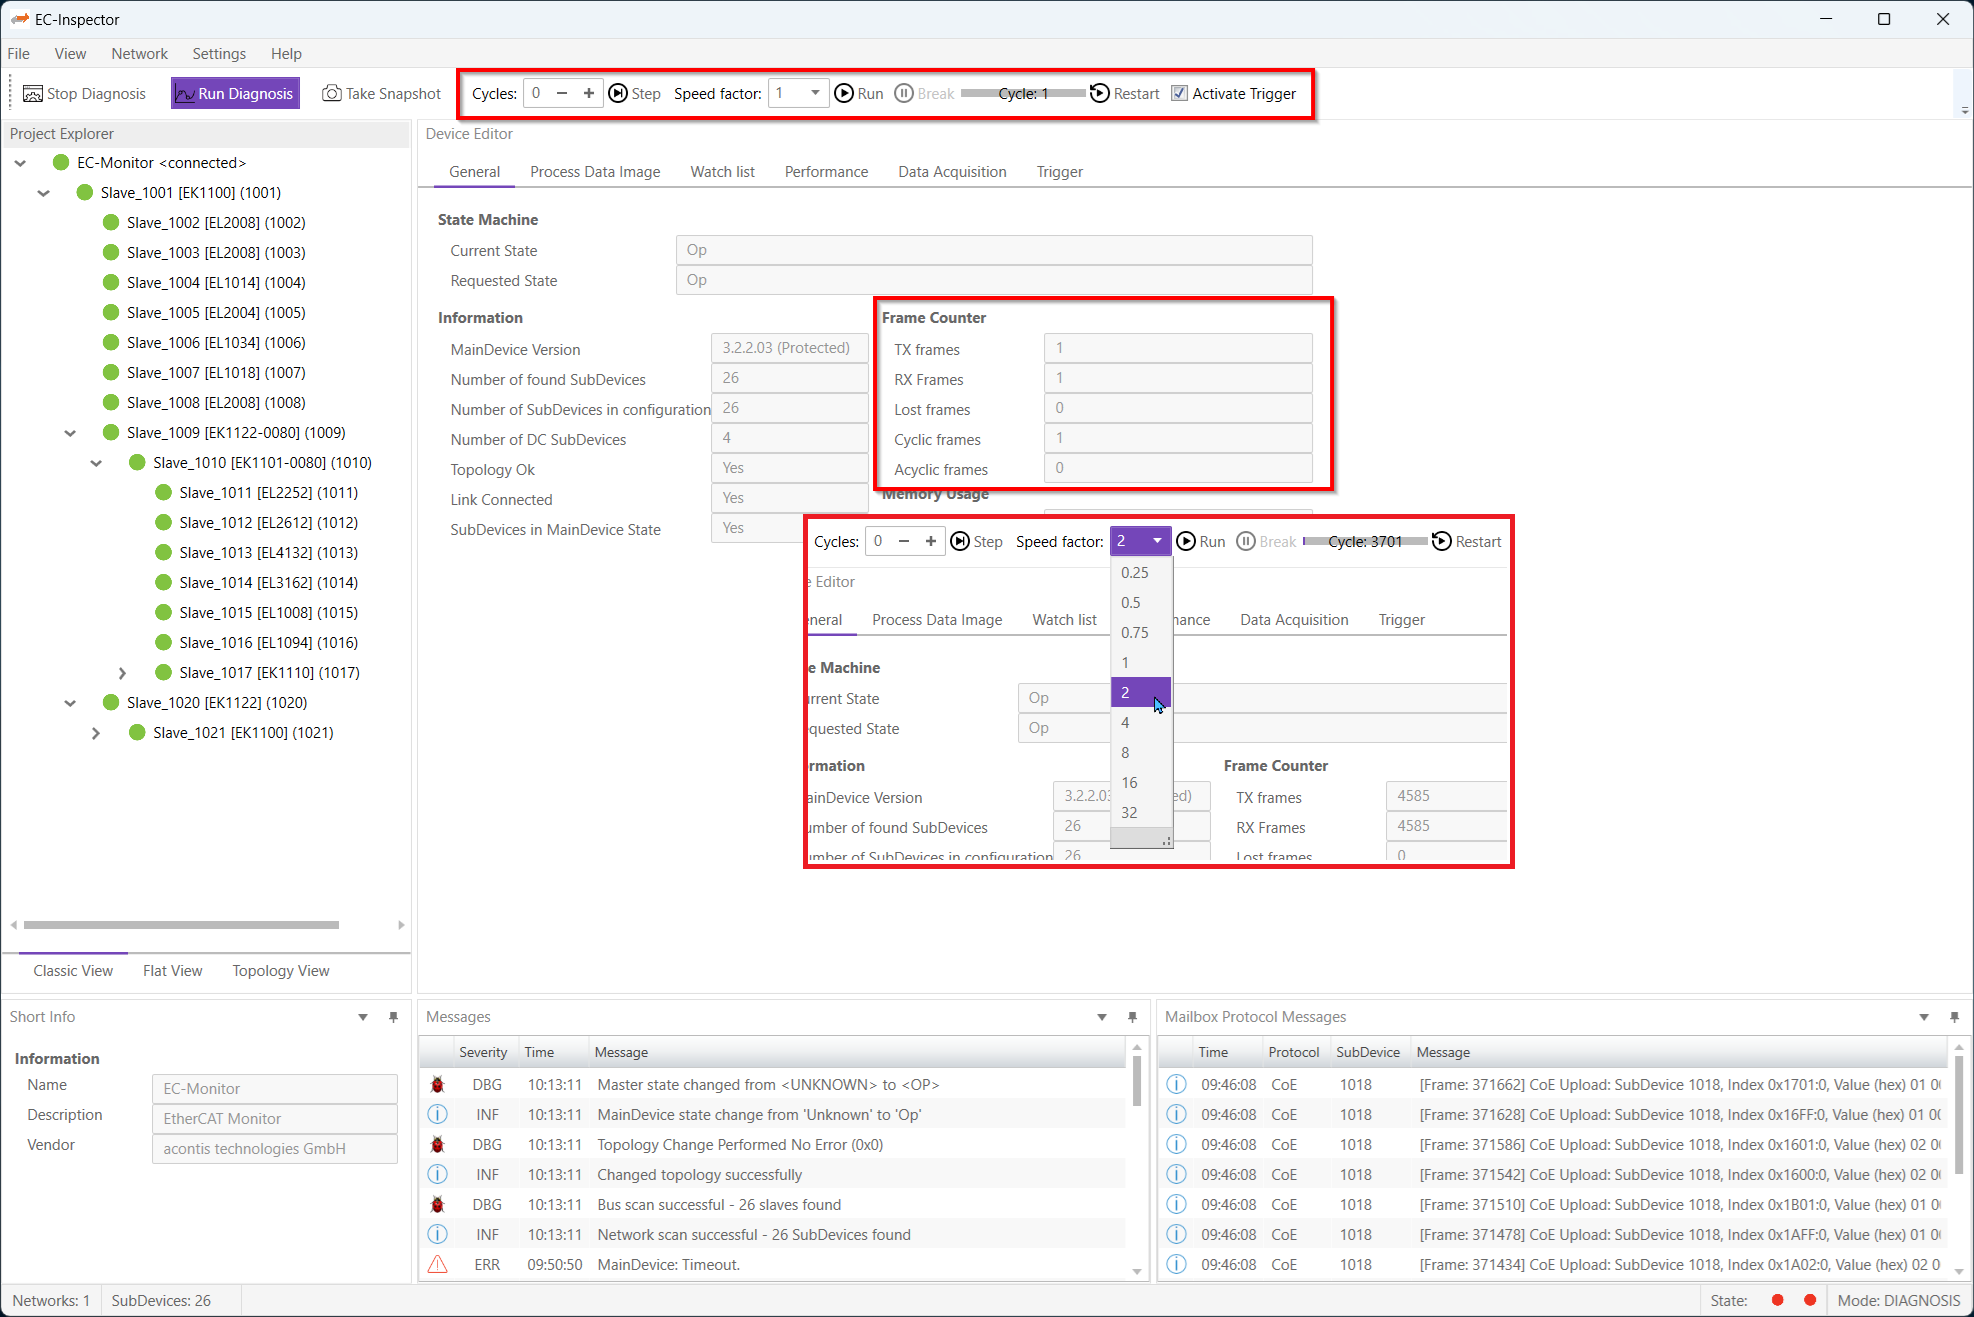1974x1317 pixels.
Task: Select speed factor value 0.25 from the list
Action: [1135, 572]
